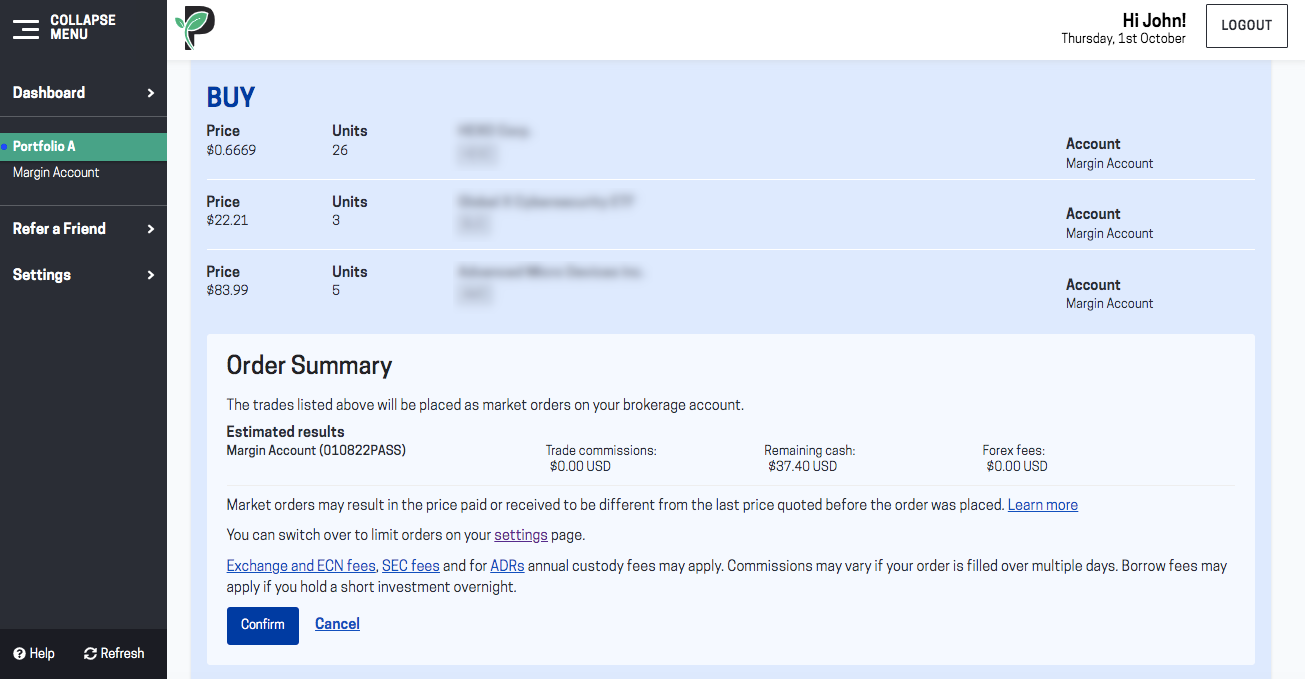
Task: Click the ADRs link
Action: tap(507, 566)
